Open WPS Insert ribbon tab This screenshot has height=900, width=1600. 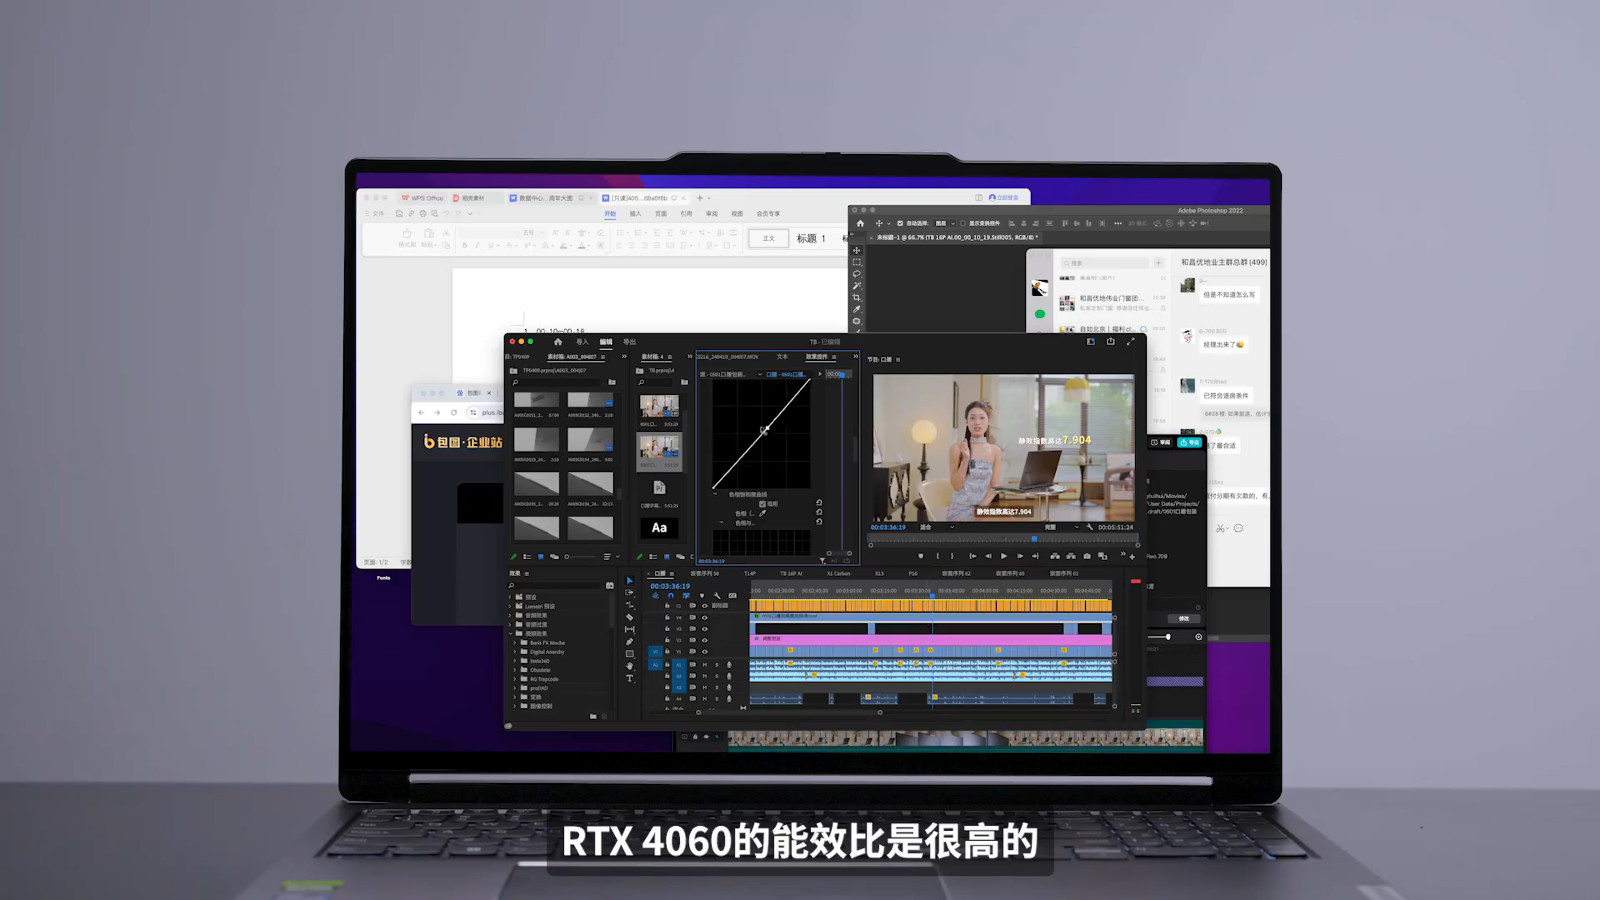(x=635, y=214)
